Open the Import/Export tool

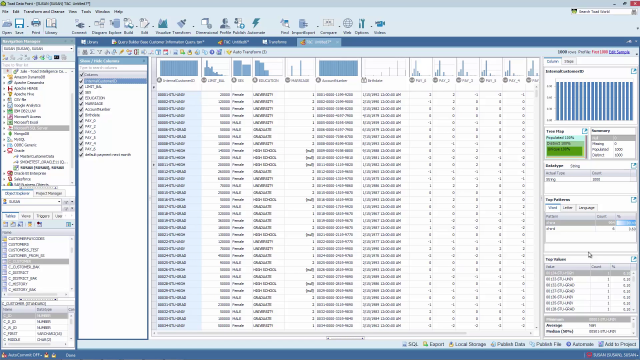click(x=303, y=26)
